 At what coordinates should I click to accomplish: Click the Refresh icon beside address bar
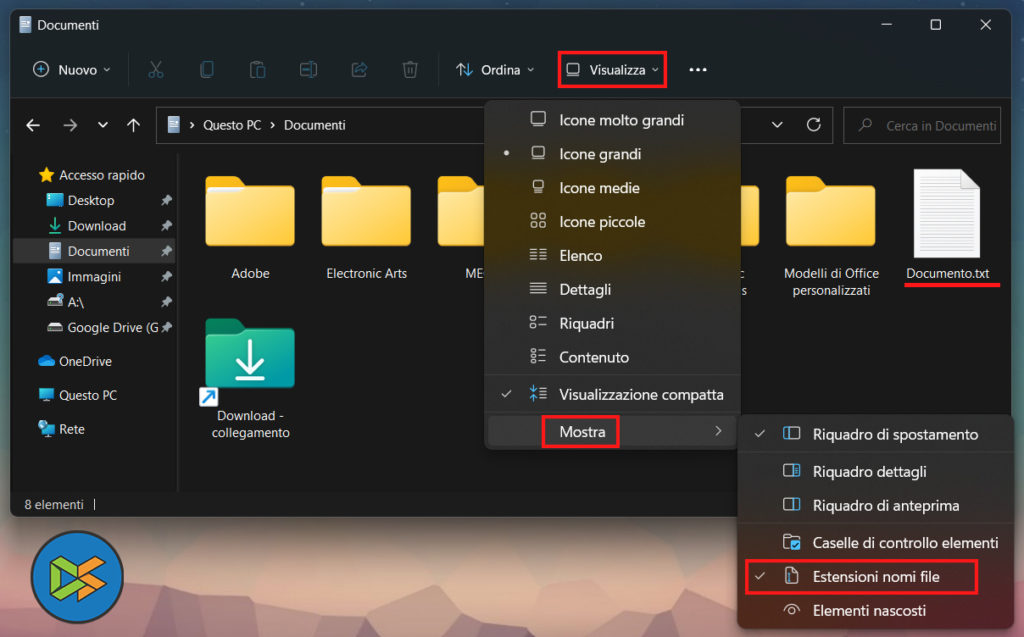point(814,125)
